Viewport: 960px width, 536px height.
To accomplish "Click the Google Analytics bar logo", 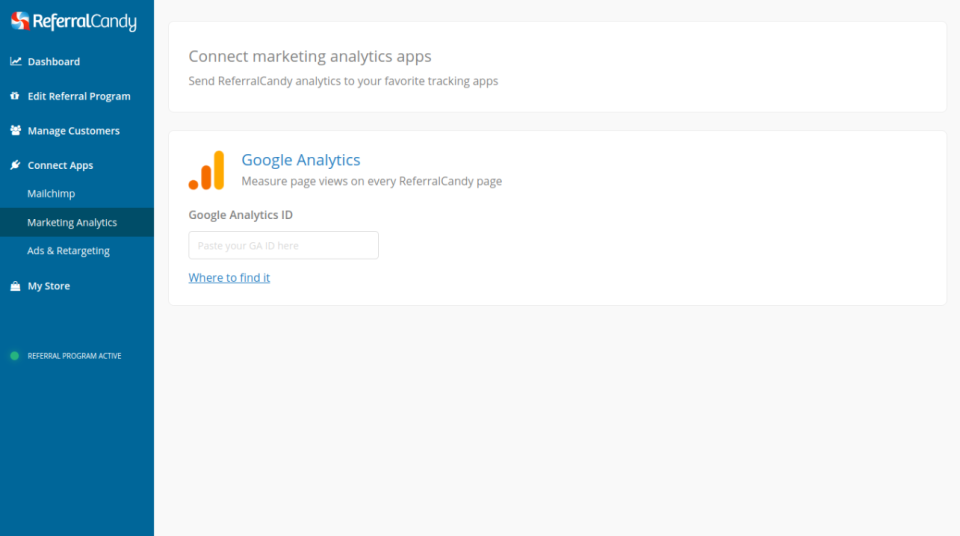I will tap(207, 170).
